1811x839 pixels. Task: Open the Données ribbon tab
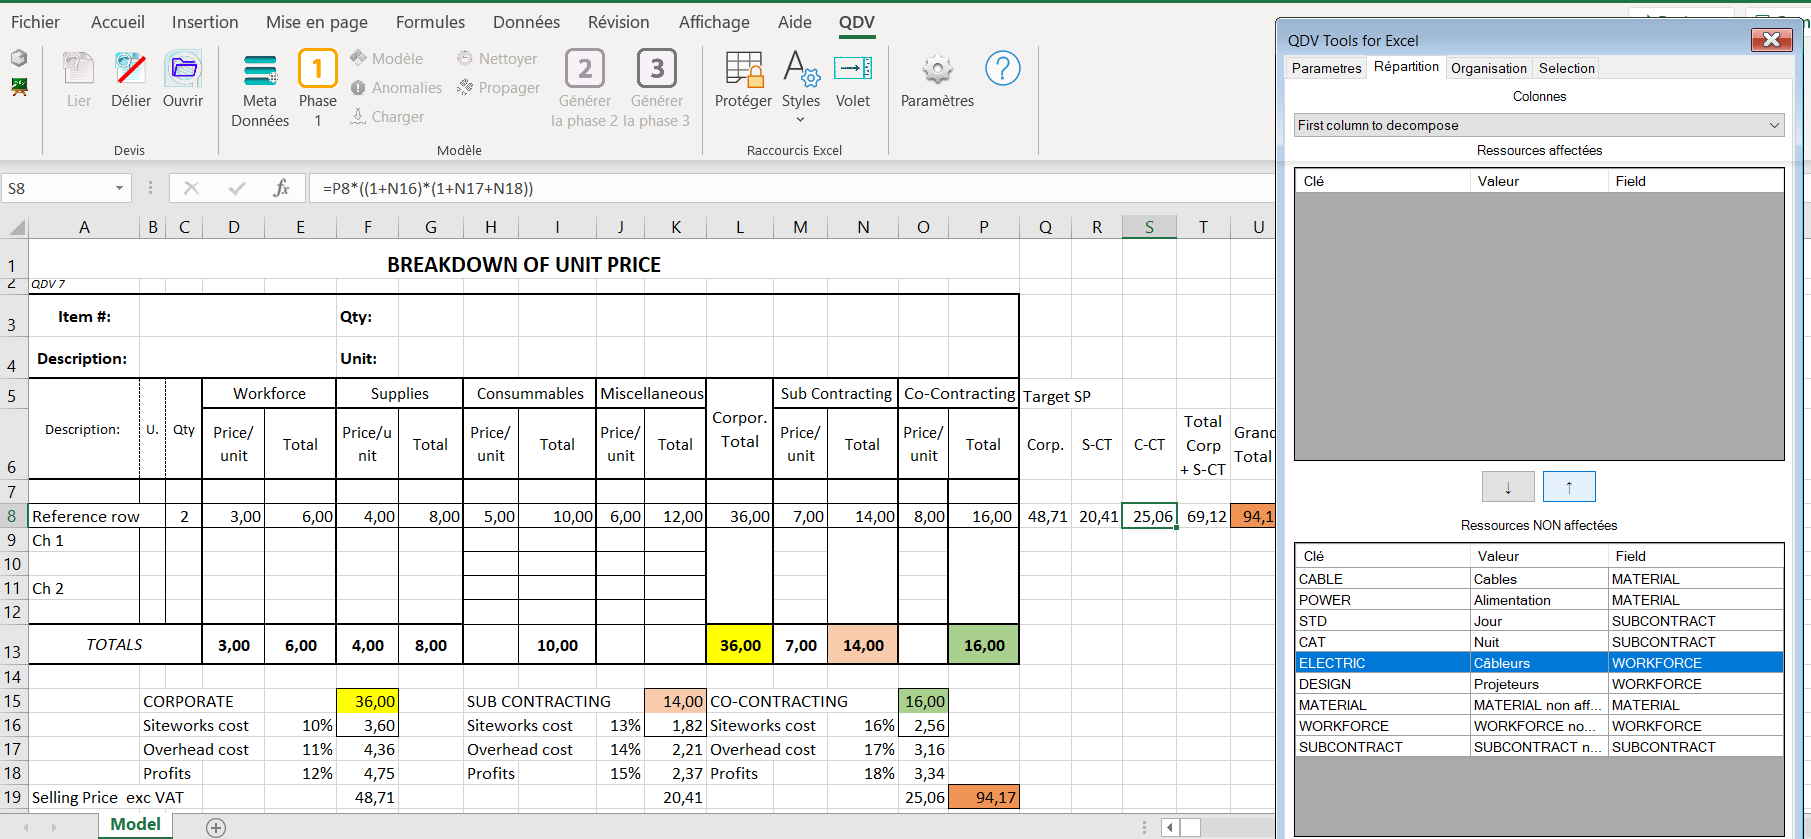click(526, 22)
